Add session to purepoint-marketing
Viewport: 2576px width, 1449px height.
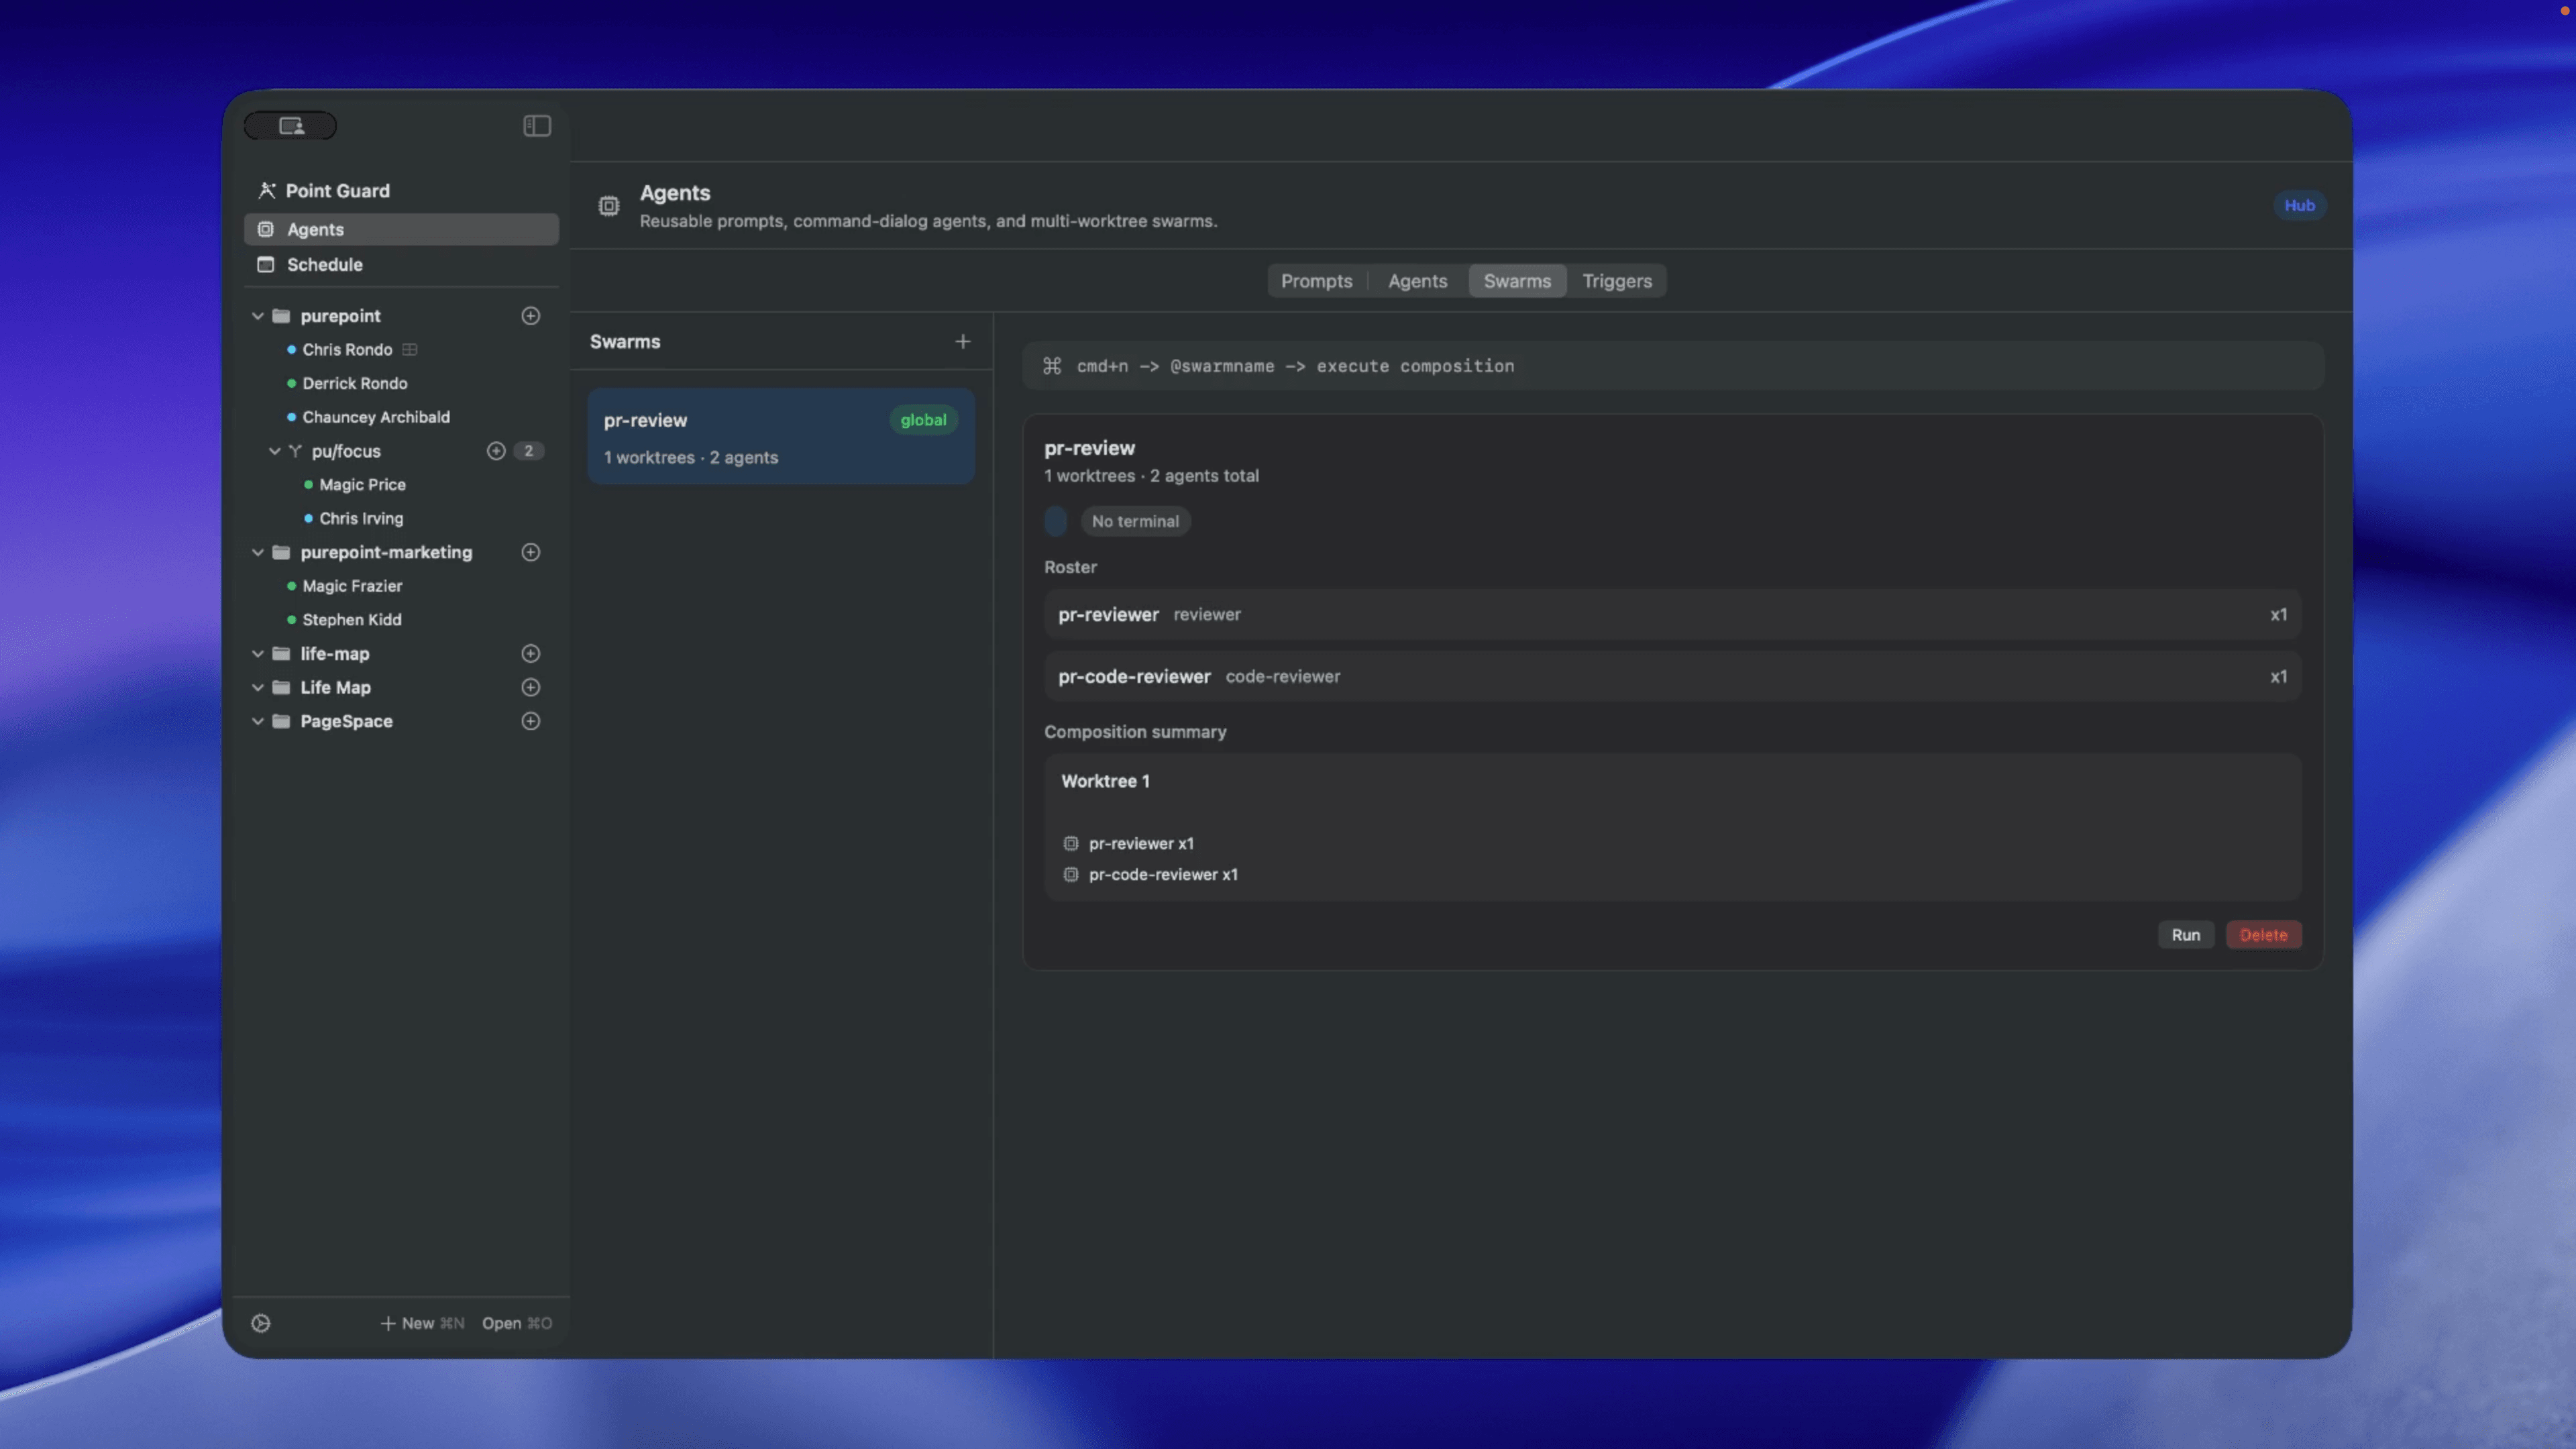click(x=531, y=552)
